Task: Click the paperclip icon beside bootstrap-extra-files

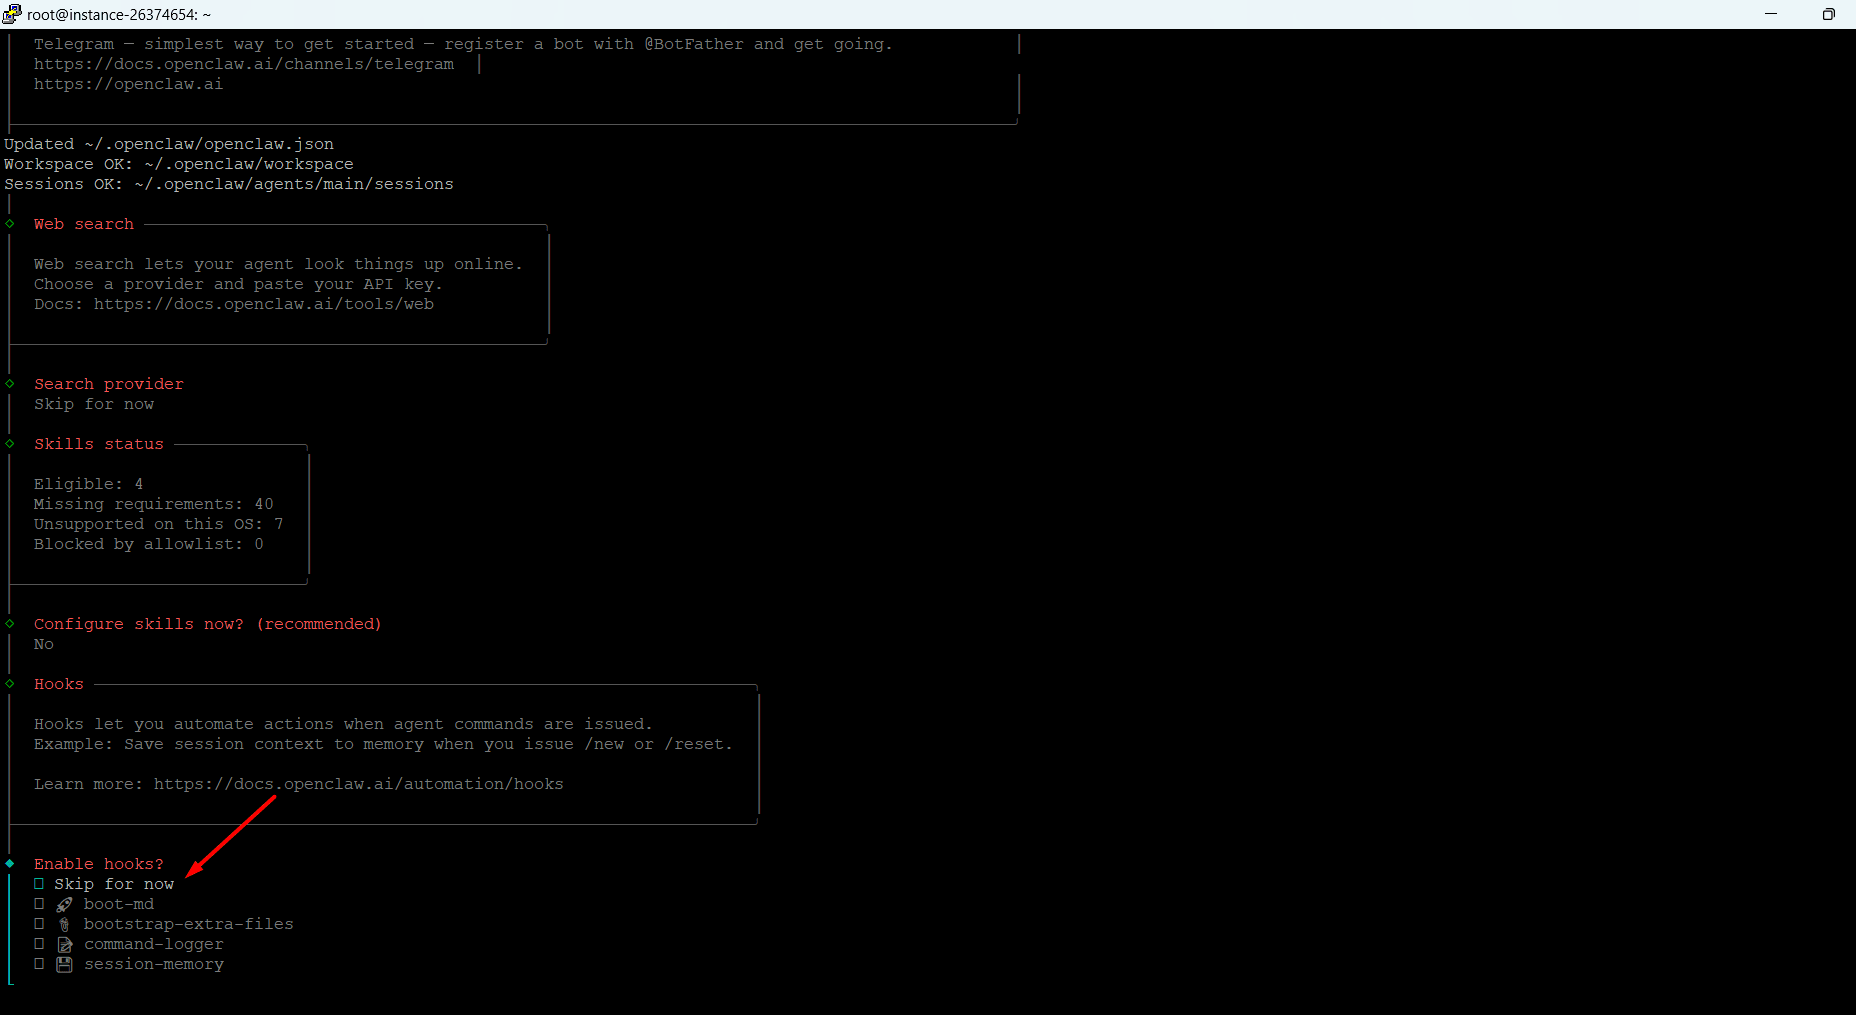Action: point(64,924)
